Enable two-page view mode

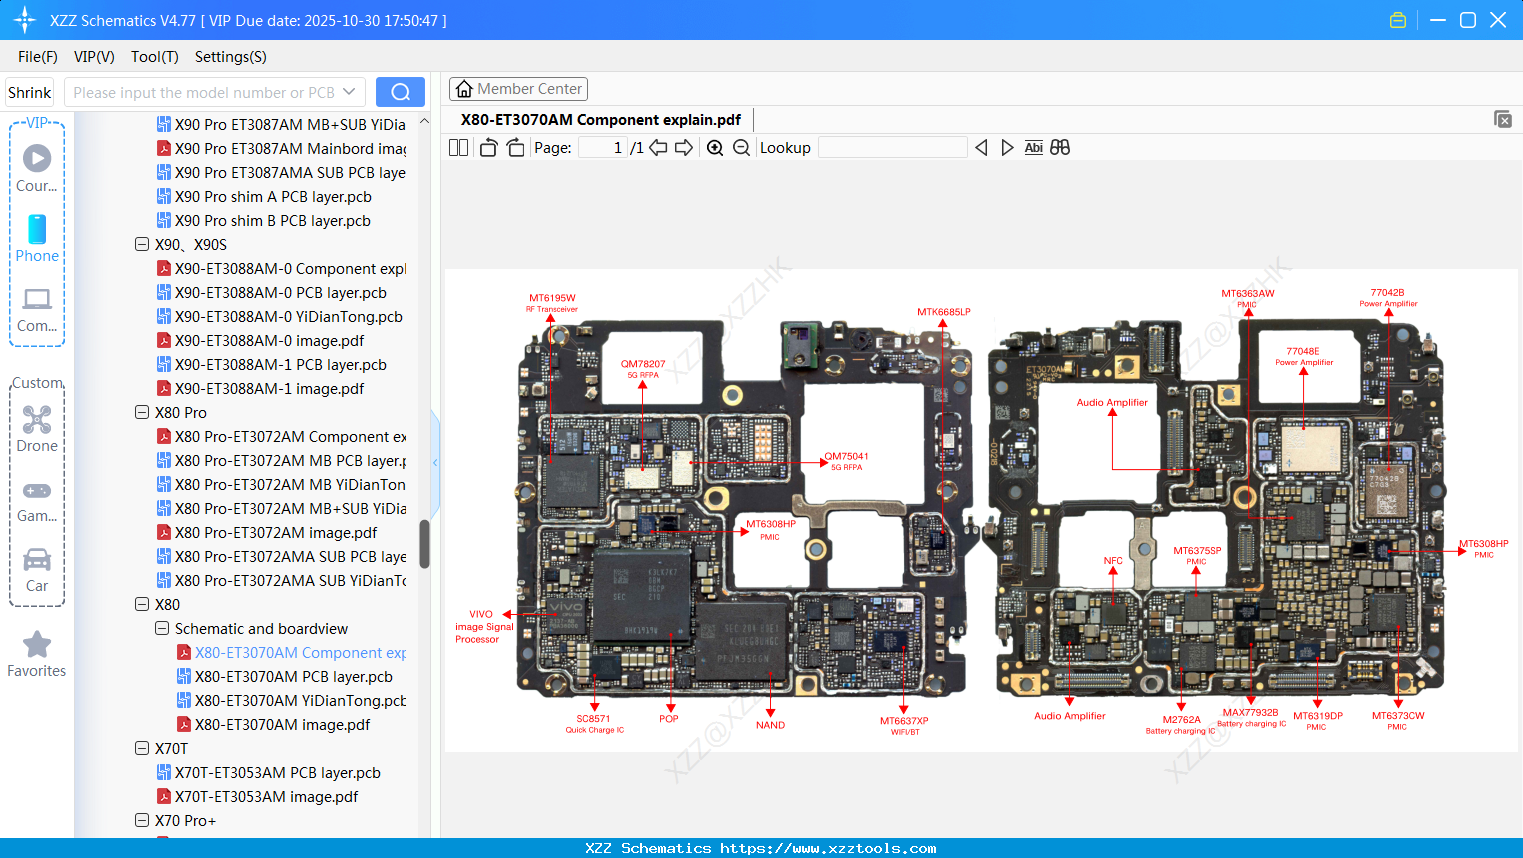457,147
